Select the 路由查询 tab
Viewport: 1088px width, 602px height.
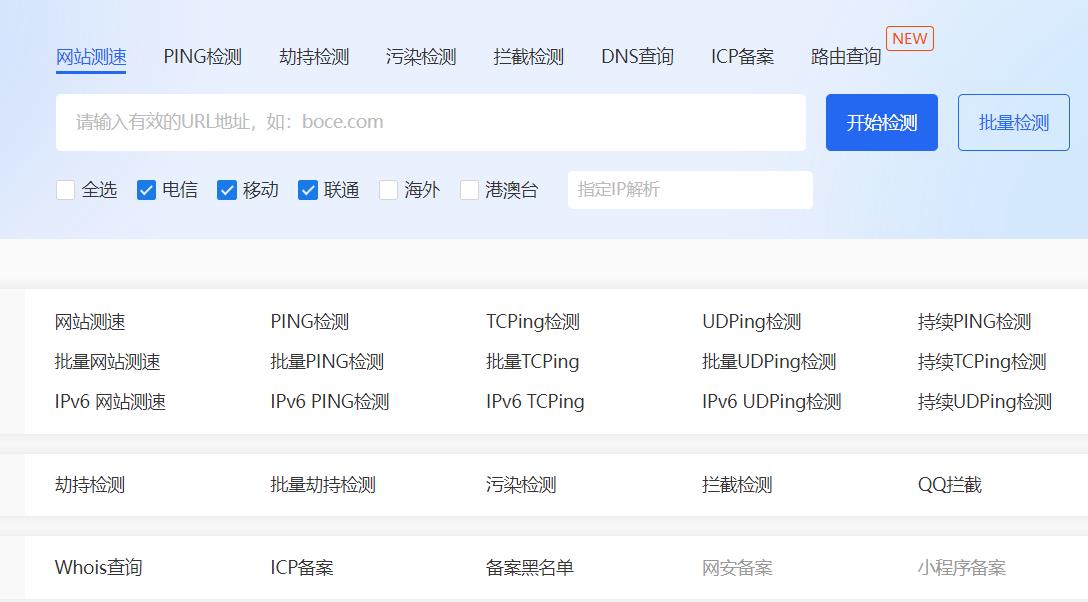pos(846,57)
